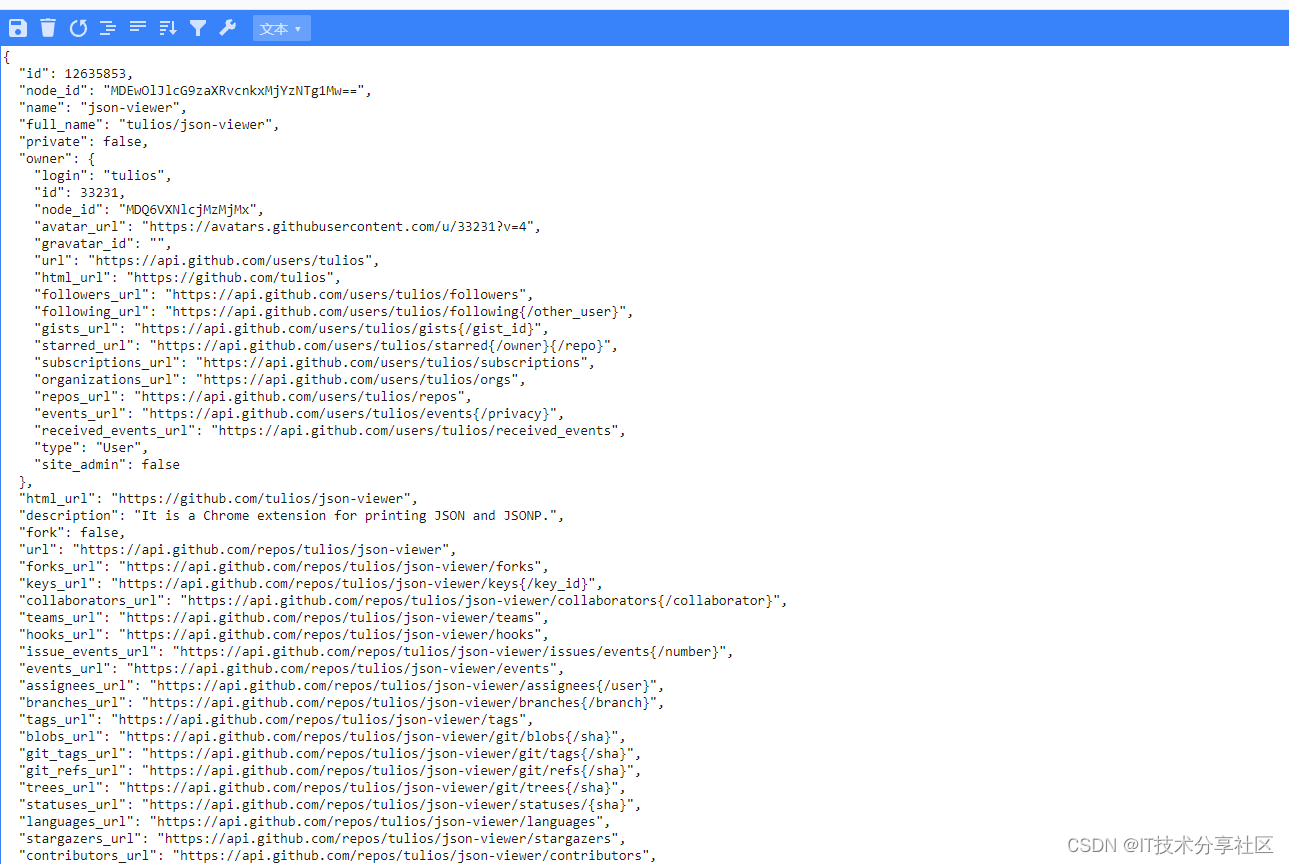
Task: Click the collaborators_url line
Action: click(x=403, y=600)
